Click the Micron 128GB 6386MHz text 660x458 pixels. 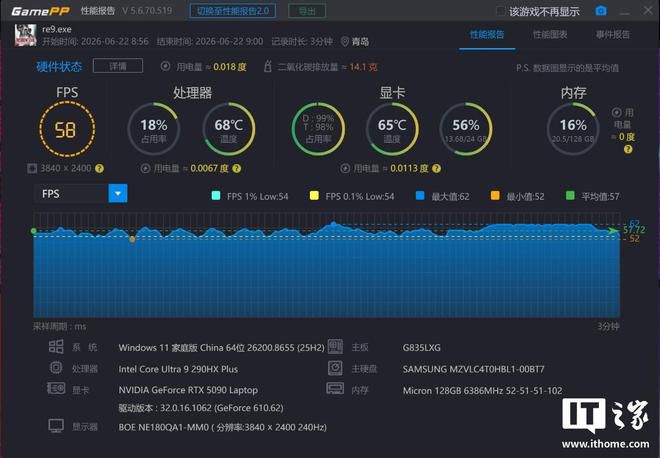[482, 390]
